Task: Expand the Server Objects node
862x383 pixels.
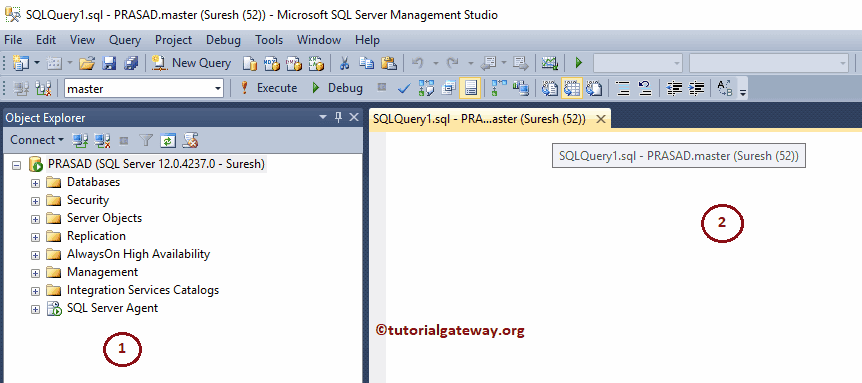Action: 36,219
